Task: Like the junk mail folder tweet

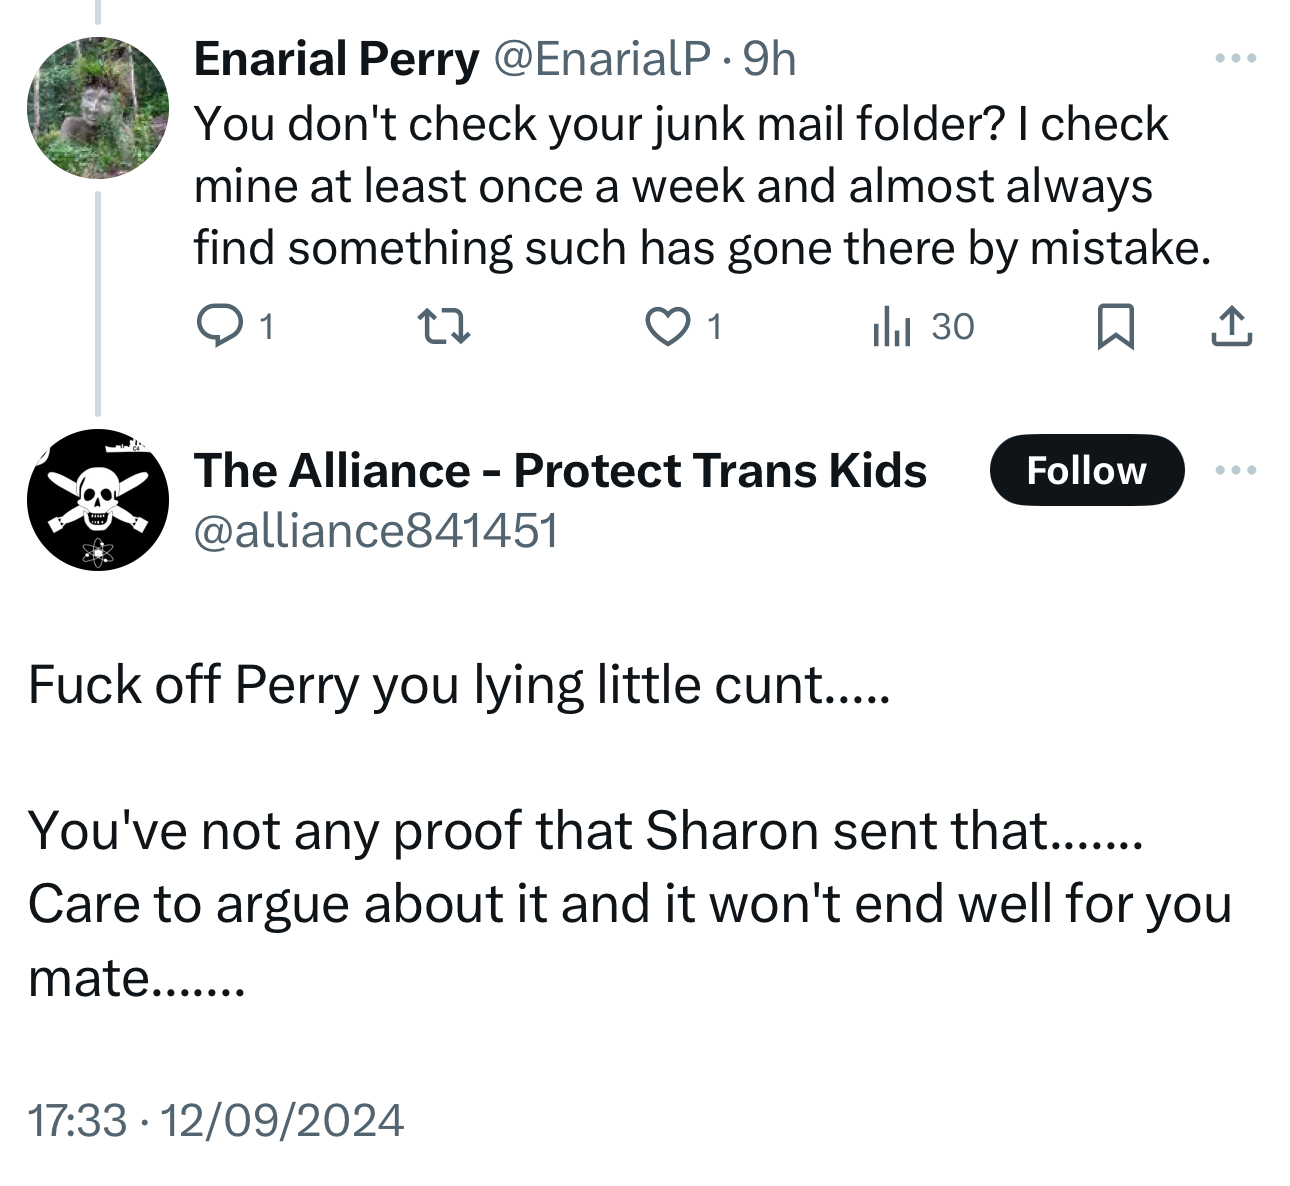Action: click(667, 327)
